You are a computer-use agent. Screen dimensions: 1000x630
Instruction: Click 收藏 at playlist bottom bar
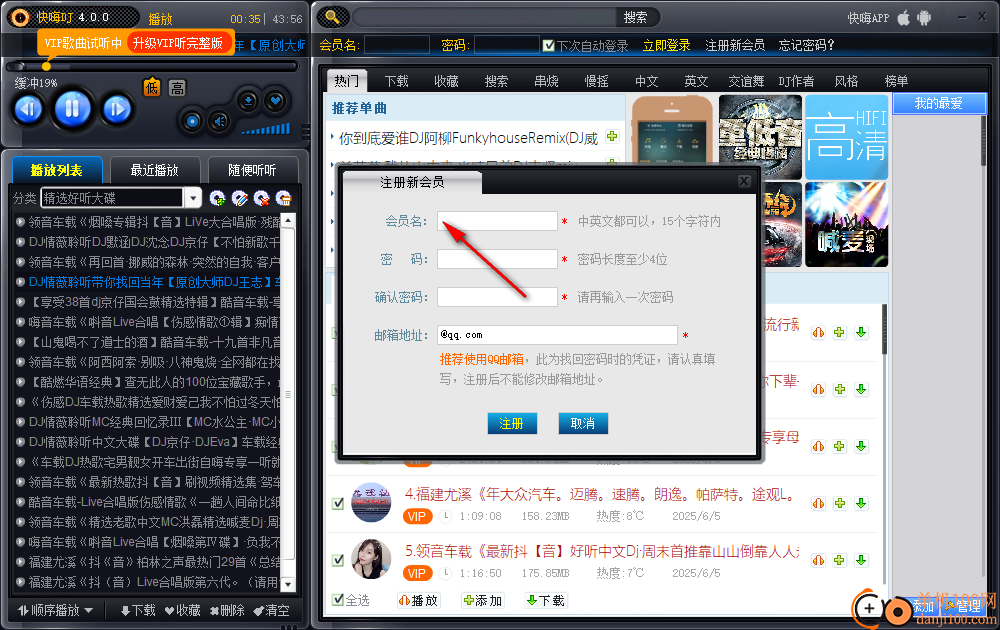182,610
